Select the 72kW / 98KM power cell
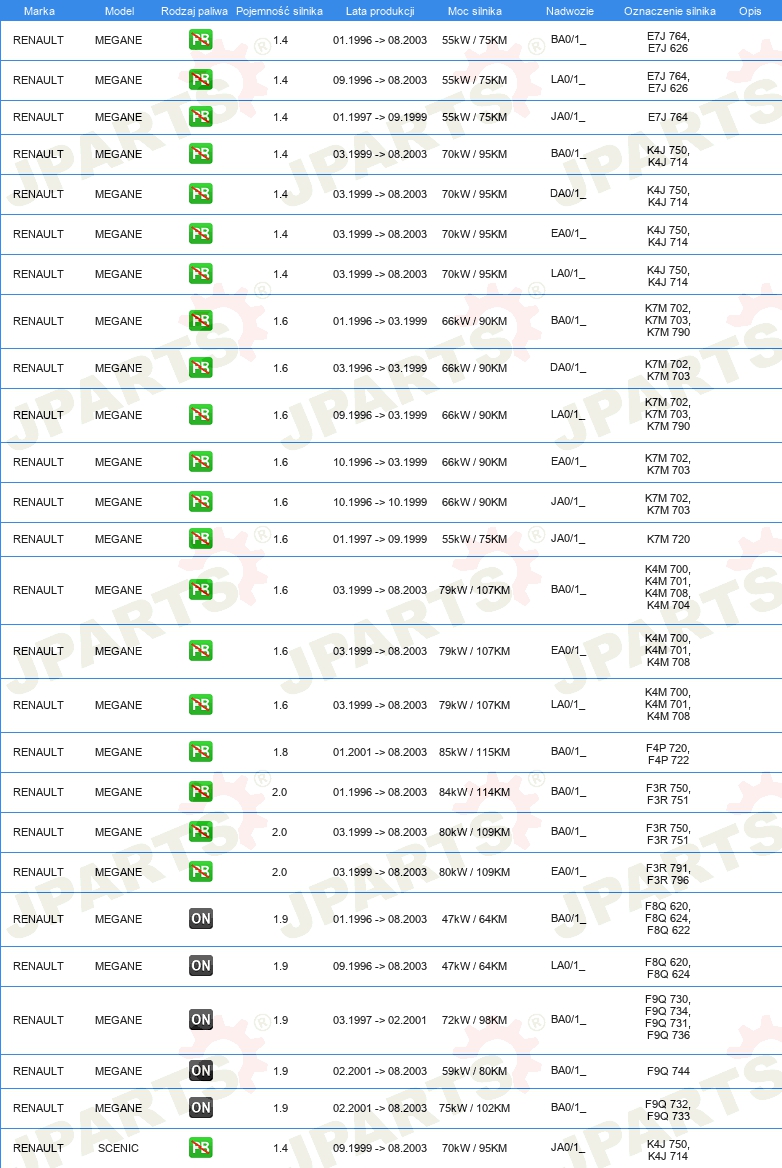782x1168 pixels. click(x=474, y=1020)
